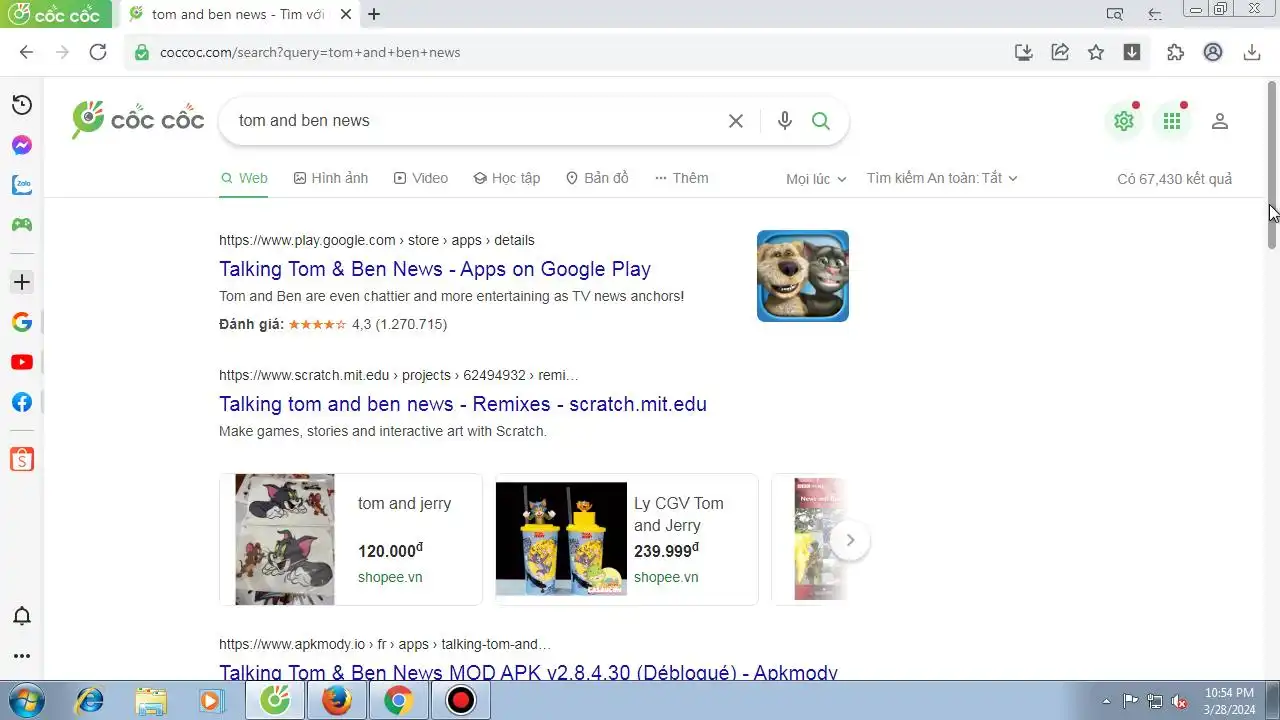Screen dimensions: 1280x720
Task: Open Facebook from the sidebar
Action: pyautogui.click(x=21, y=402)
